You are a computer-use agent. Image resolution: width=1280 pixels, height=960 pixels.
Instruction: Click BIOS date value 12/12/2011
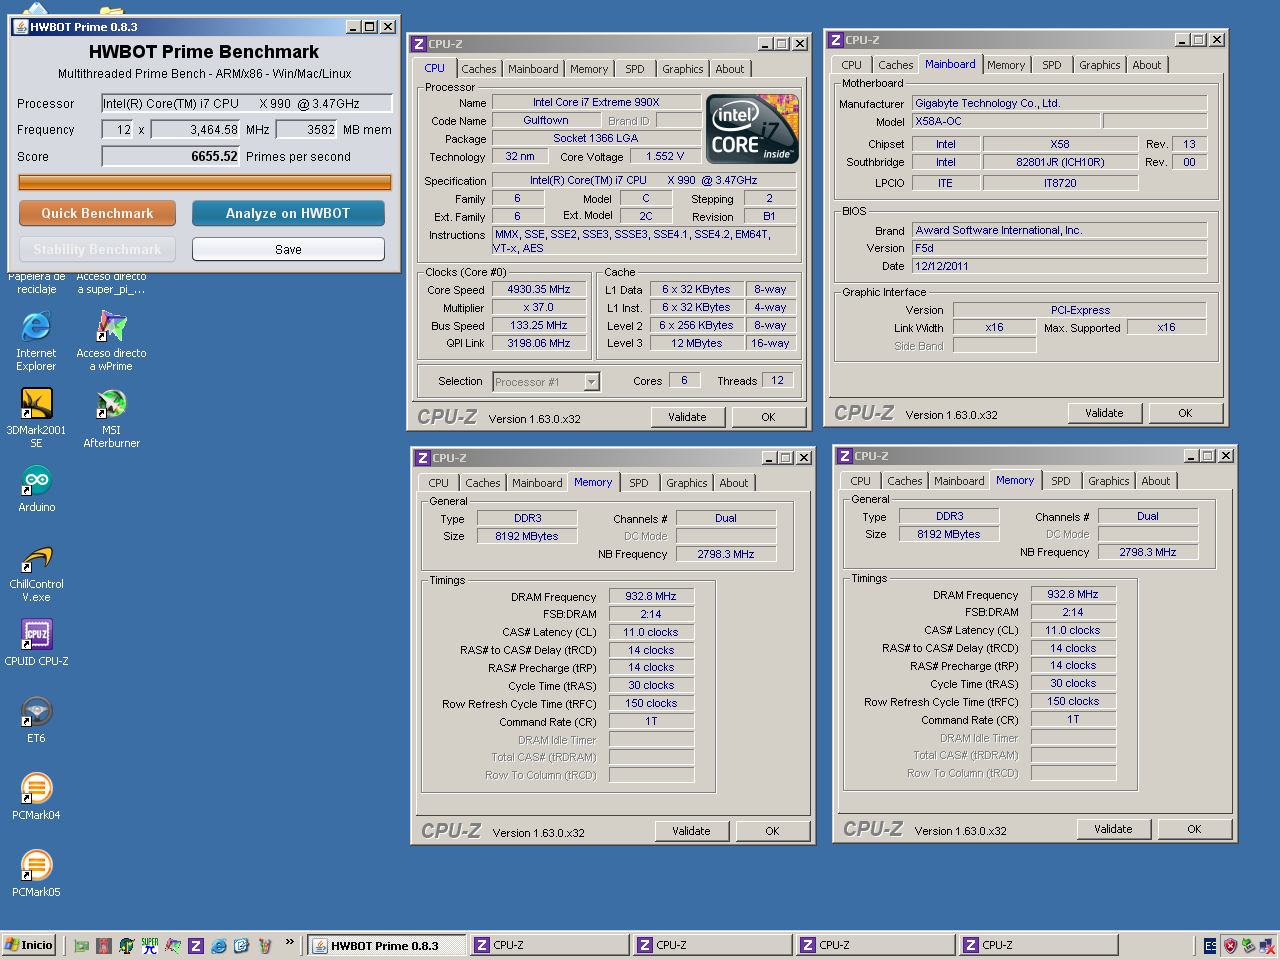[x=1059, y=266]
